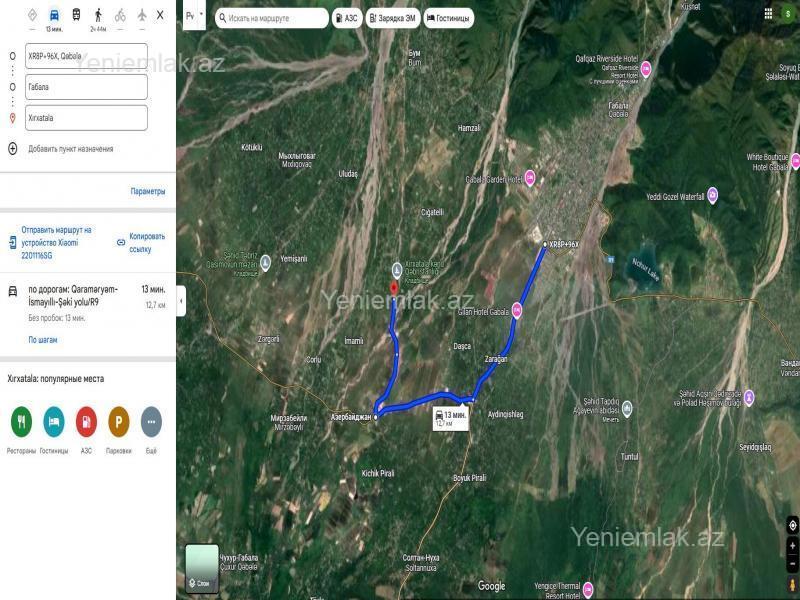Click the 13 мин. route callout on map
This screenshot has width=800, height=600.
coord(451,419)
